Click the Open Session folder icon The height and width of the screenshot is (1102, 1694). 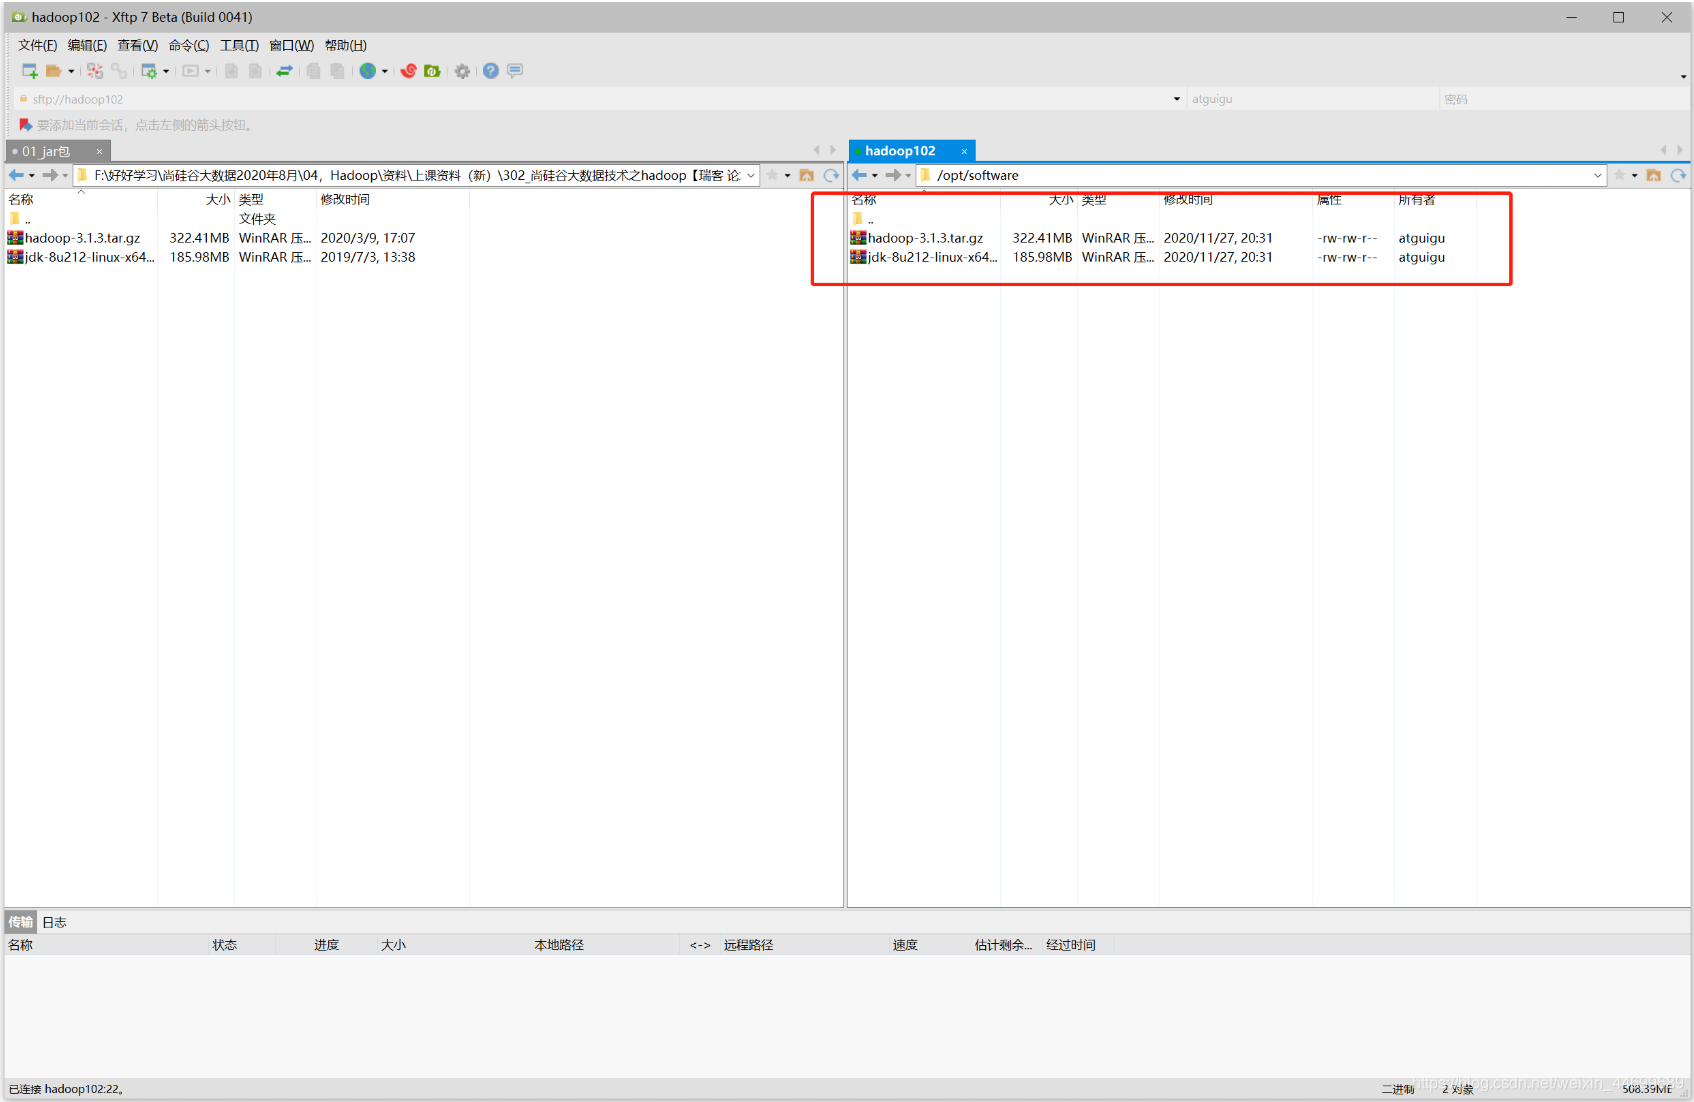click(54, 71)
